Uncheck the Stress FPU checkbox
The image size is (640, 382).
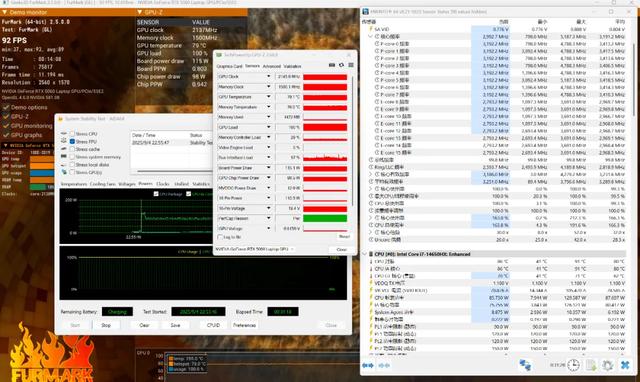72,142
